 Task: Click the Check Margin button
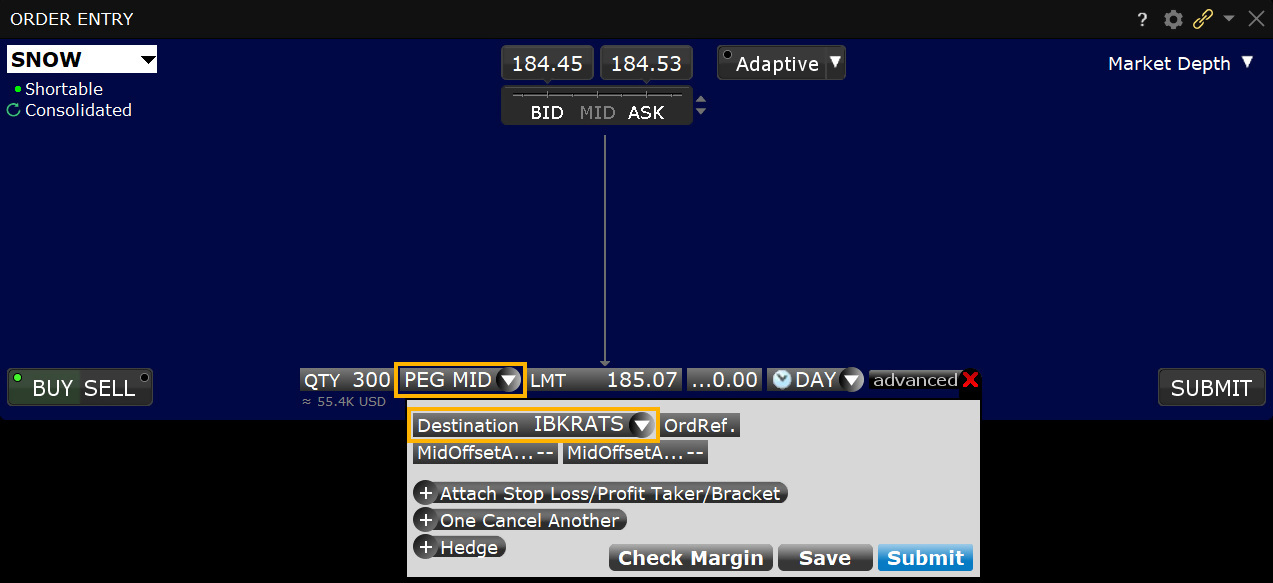pyautogui.click(x=690, y=557)
